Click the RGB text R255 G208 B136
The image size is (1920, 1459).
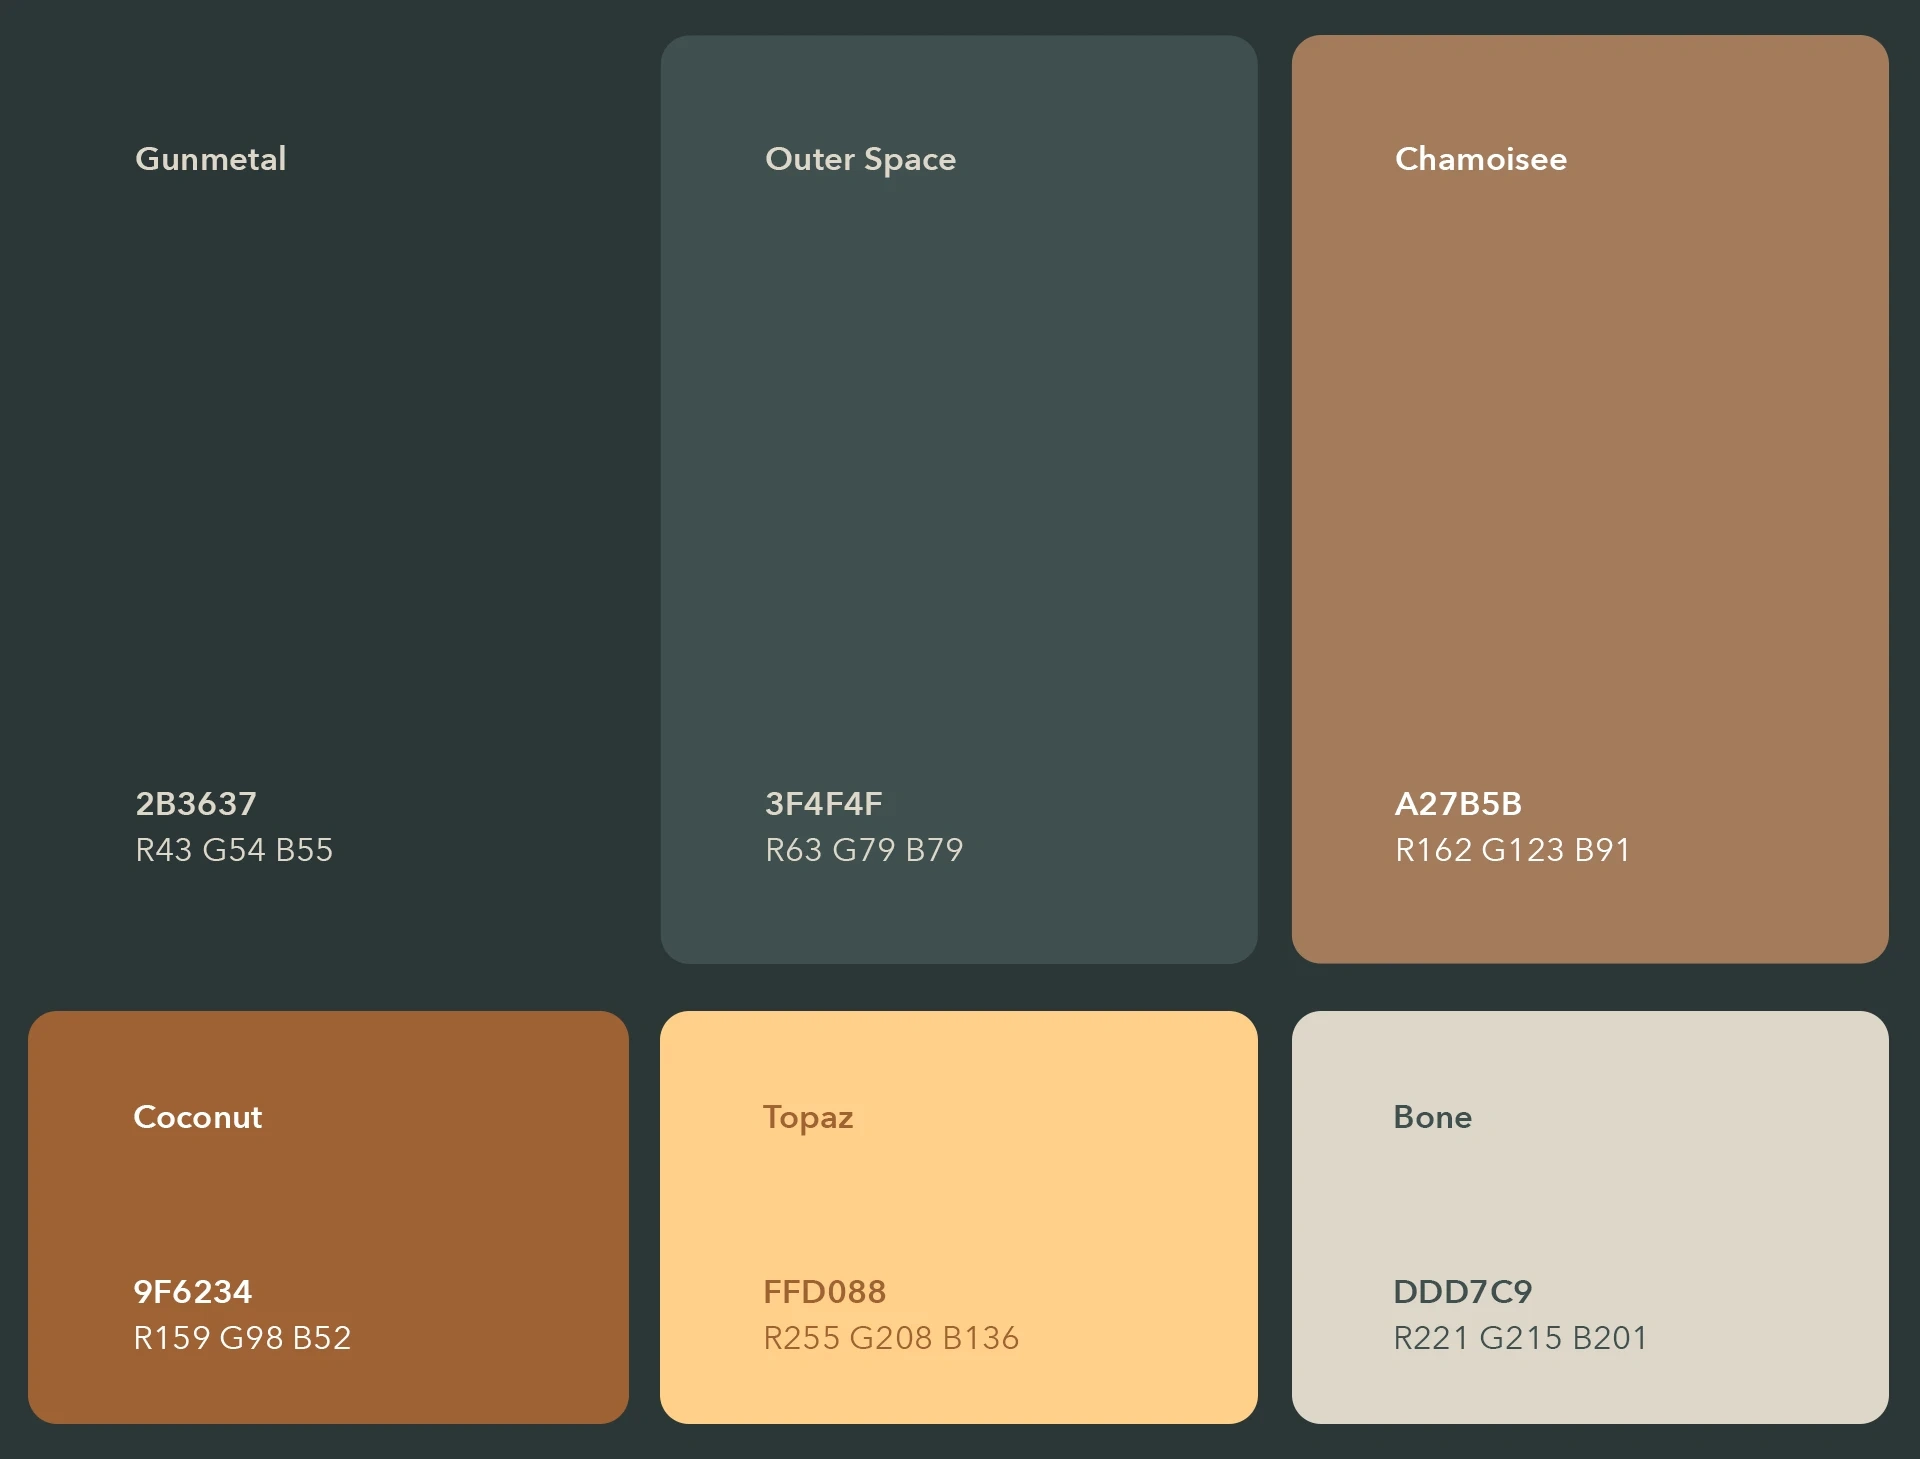890,1338
